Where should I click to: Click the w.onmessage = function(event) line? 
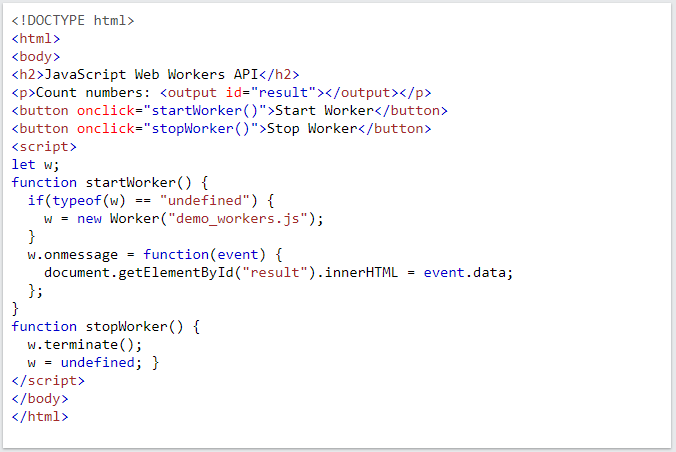[155, 254]
